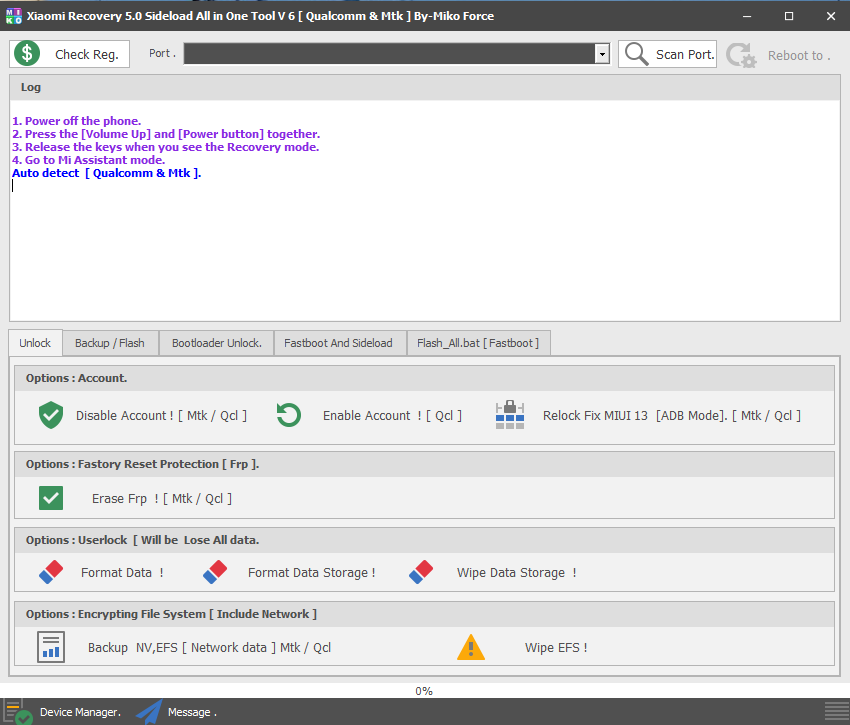Open the Backup / Flash tab

(x=110, y=343)
